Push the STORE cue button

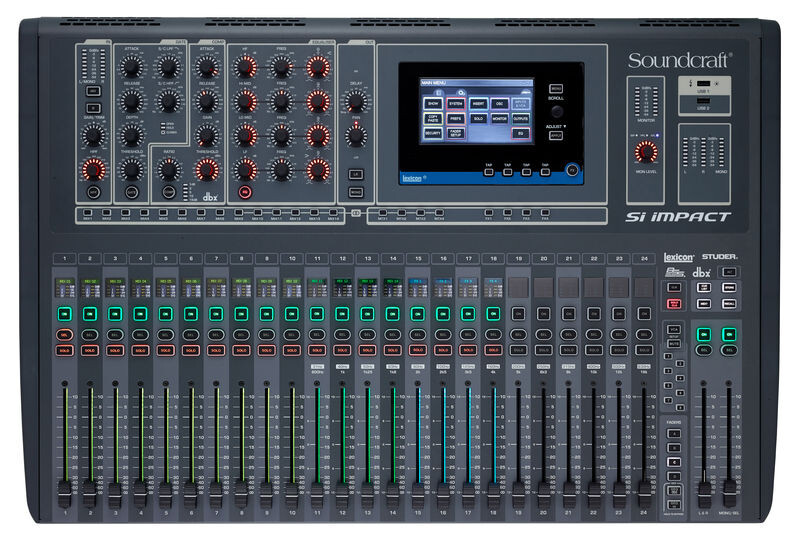(x=729, y=287)
